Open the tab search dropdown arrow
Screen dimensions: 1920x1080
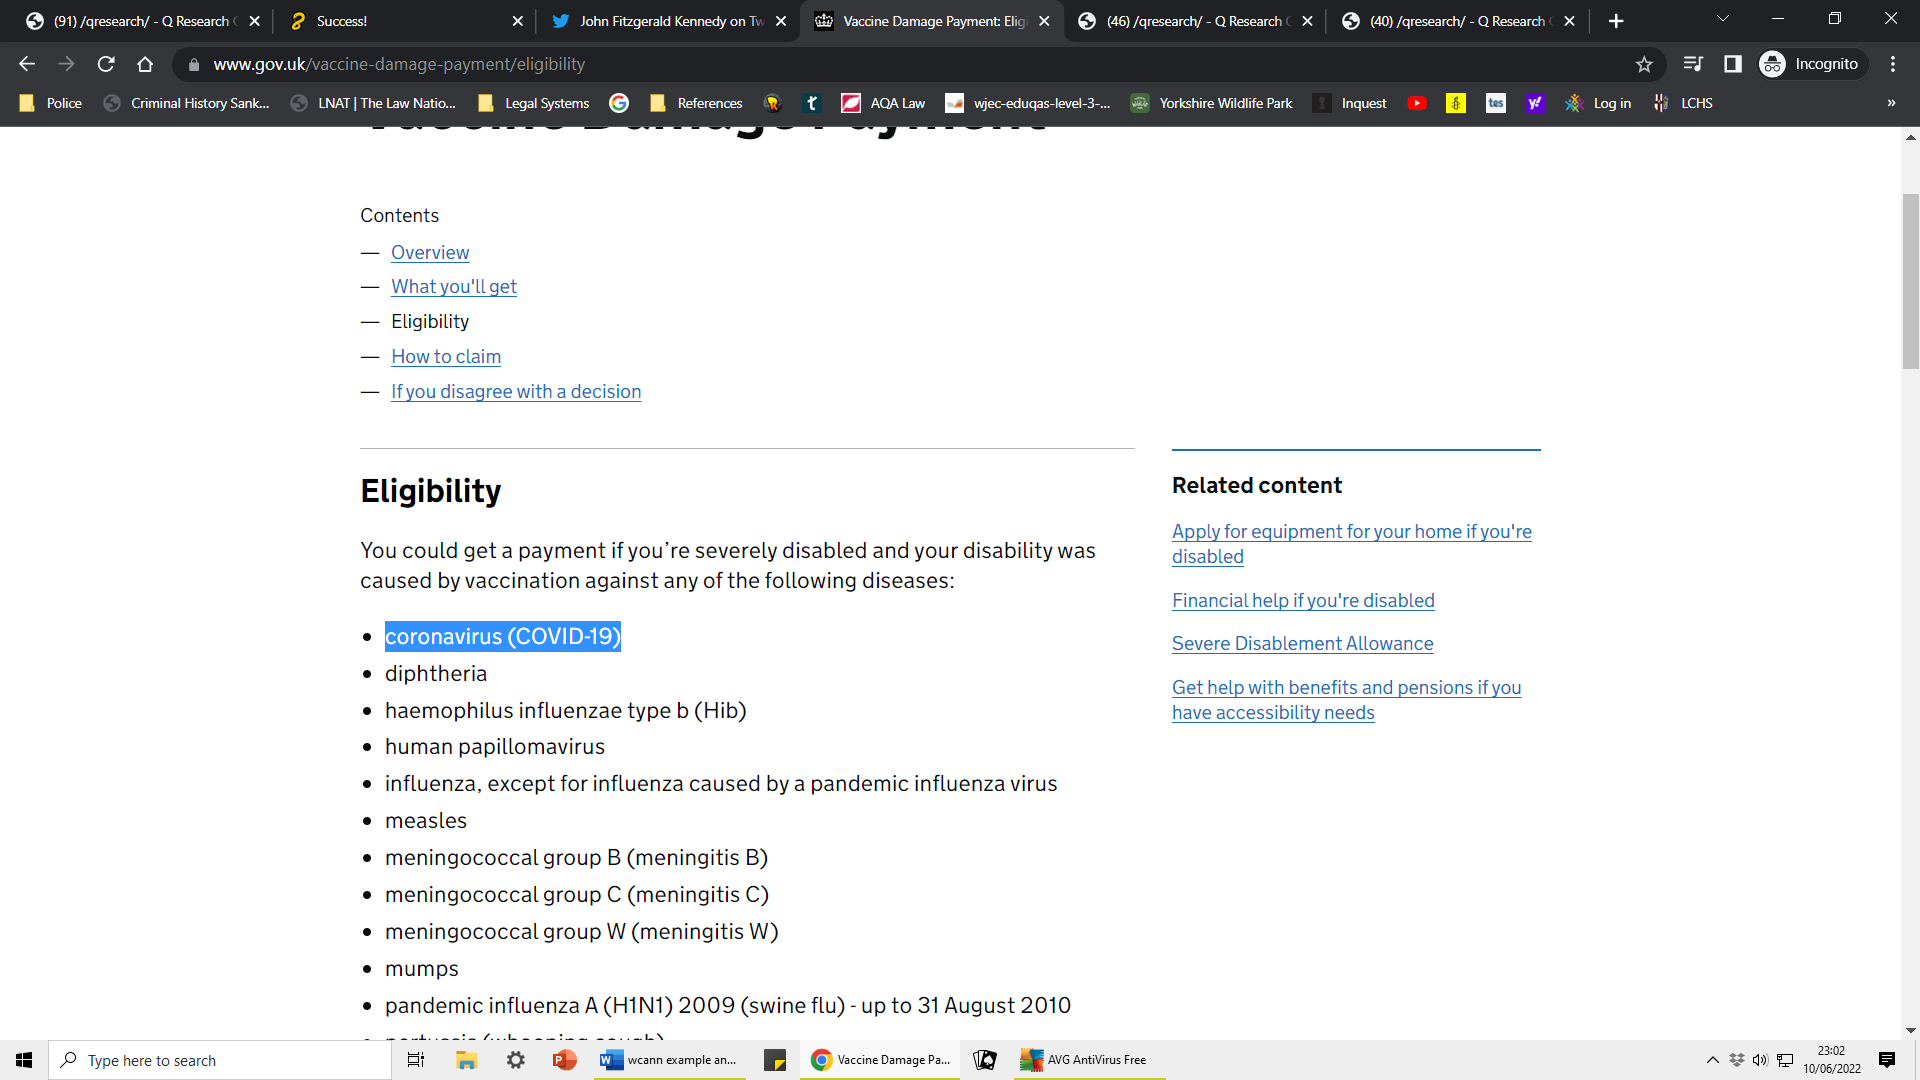point(1723,19)
